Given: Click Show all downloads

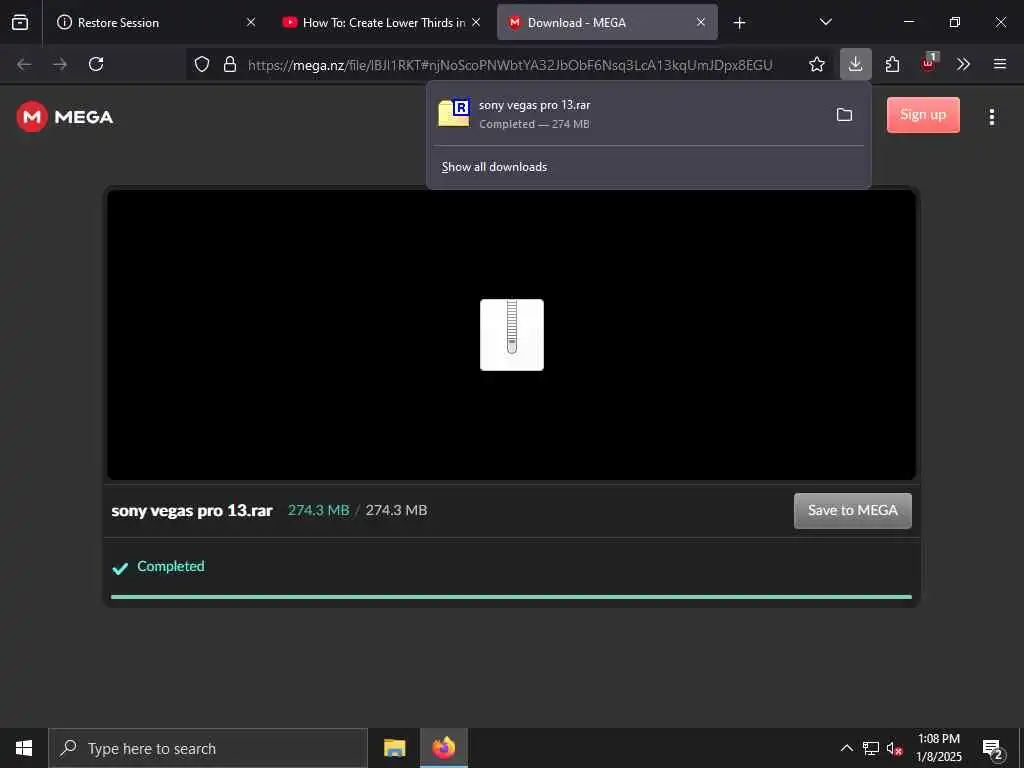Looking at the screenshot, I should 494,167.
